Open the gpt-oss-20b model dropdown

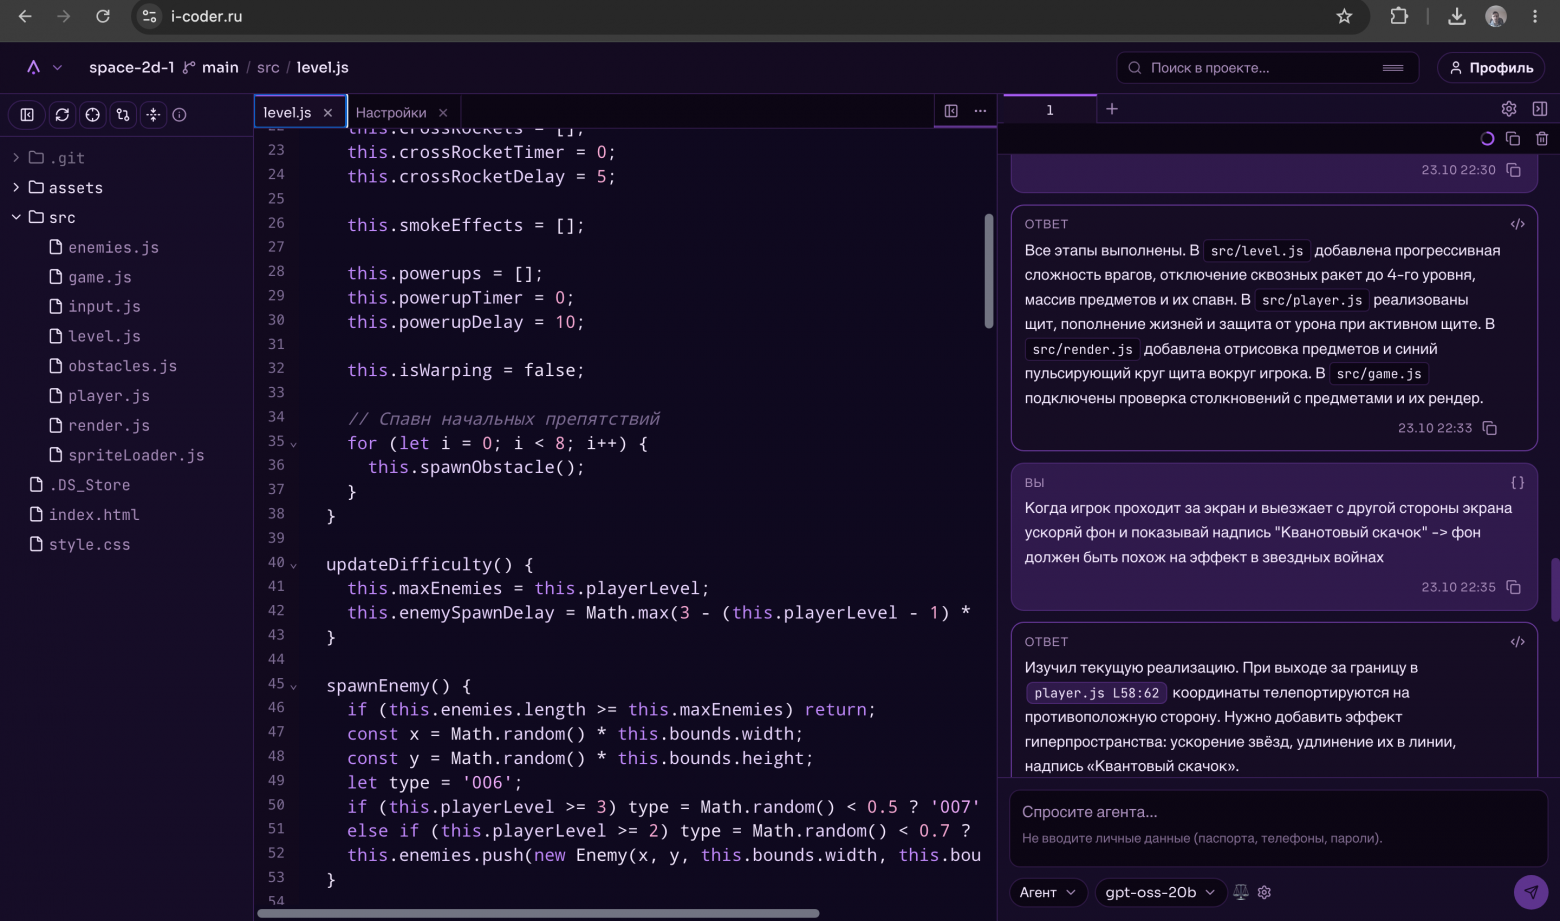click(x=1160, y=892)
